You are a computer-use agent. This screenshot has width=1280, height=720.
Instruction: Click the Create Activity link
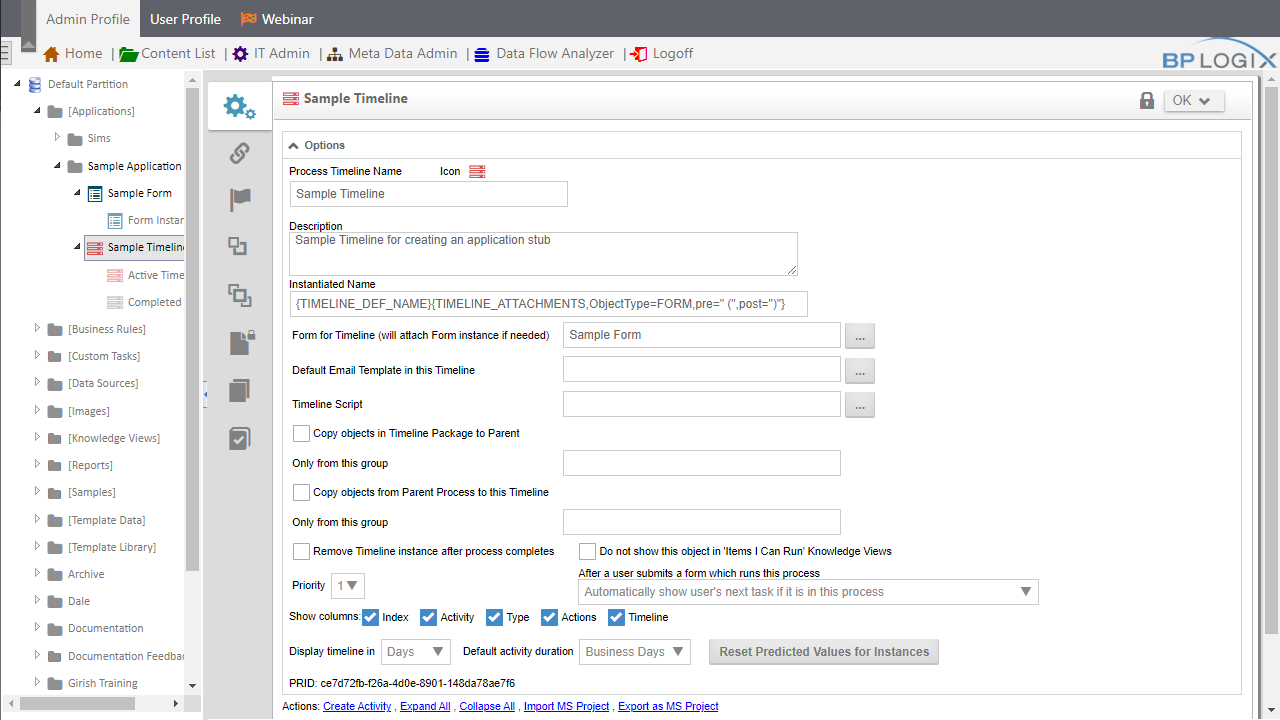[357, 706]
